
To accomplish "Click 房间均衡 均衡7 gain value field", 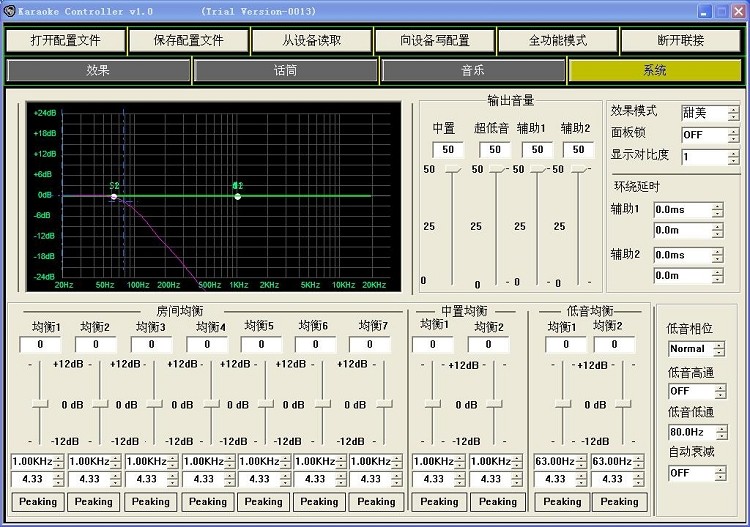I will coord(370,344).
